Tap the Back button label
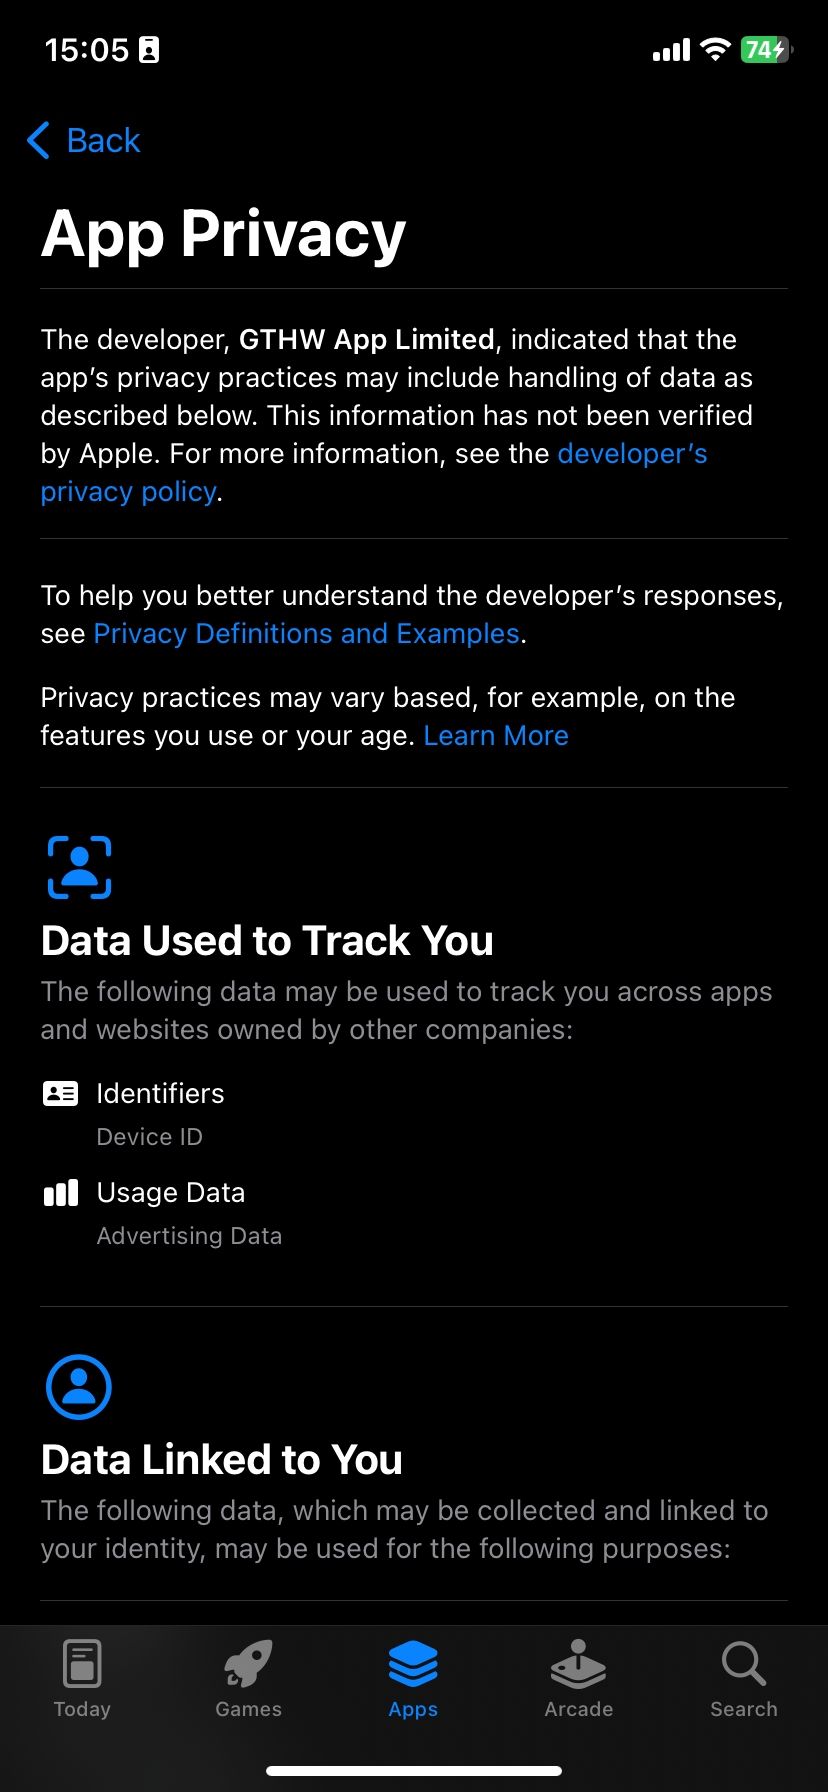 point(103,141)
